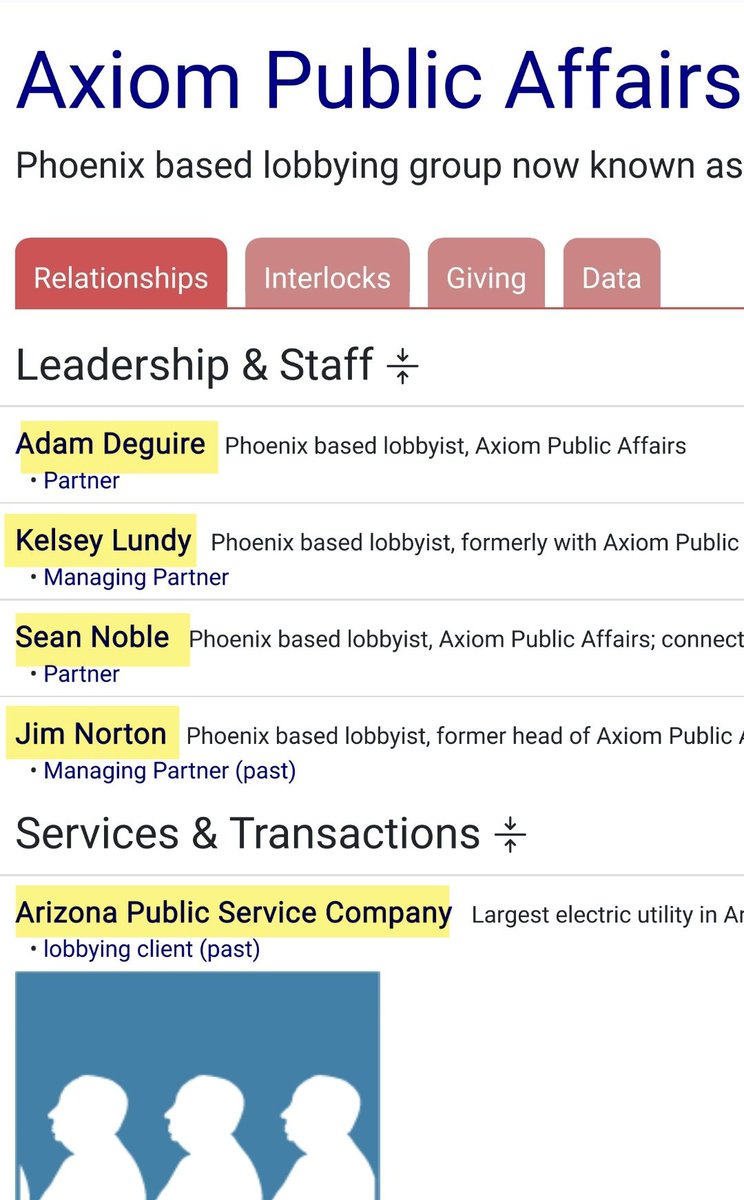
Task: Select the Giving tab
Action: [486, 277]
